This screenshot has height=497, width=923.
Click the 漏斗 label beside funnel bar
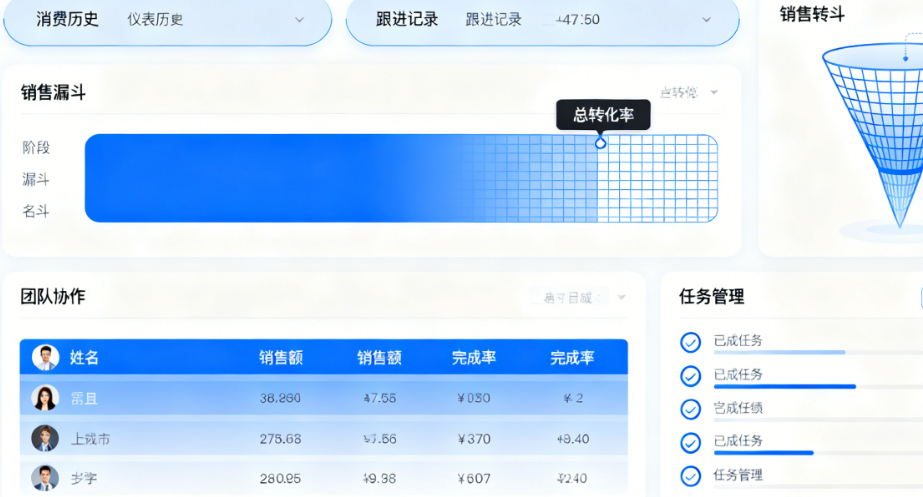coord(36,179)
